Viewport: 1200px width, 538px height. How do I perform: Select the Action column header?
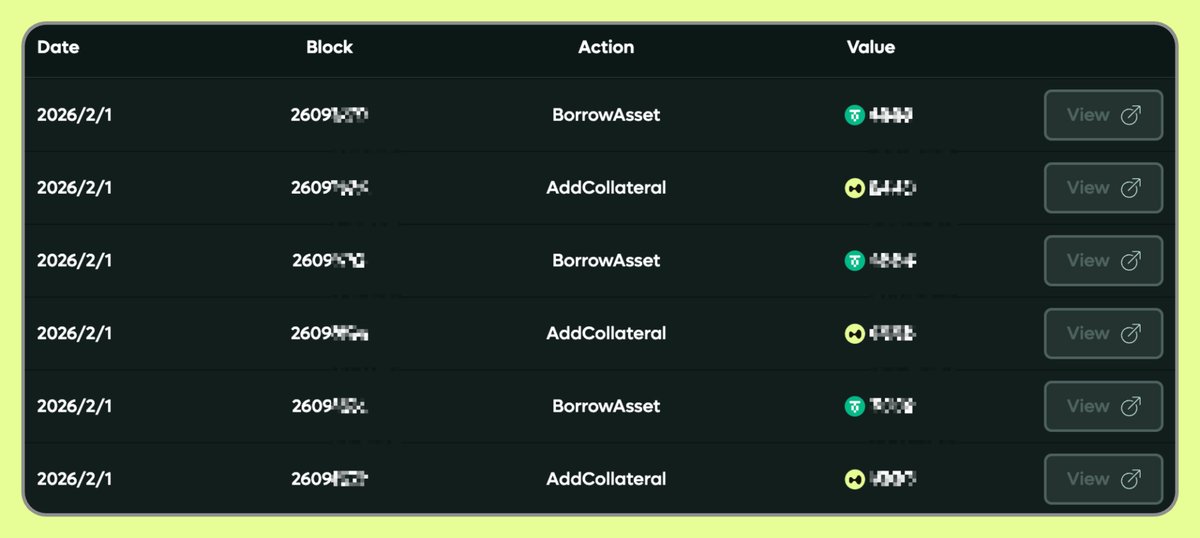pyautogui.click(x=606, y=47)
